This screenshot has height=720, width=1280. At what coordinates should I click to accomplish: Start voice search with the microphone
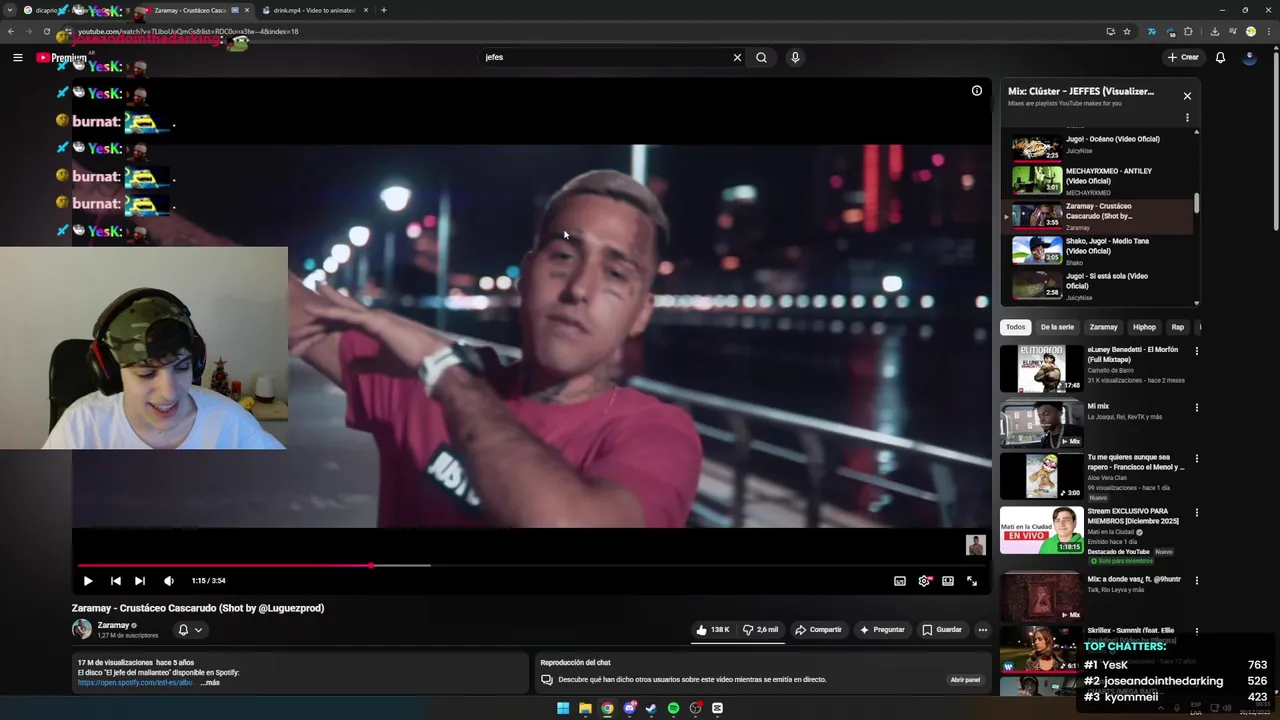(795, 57)
